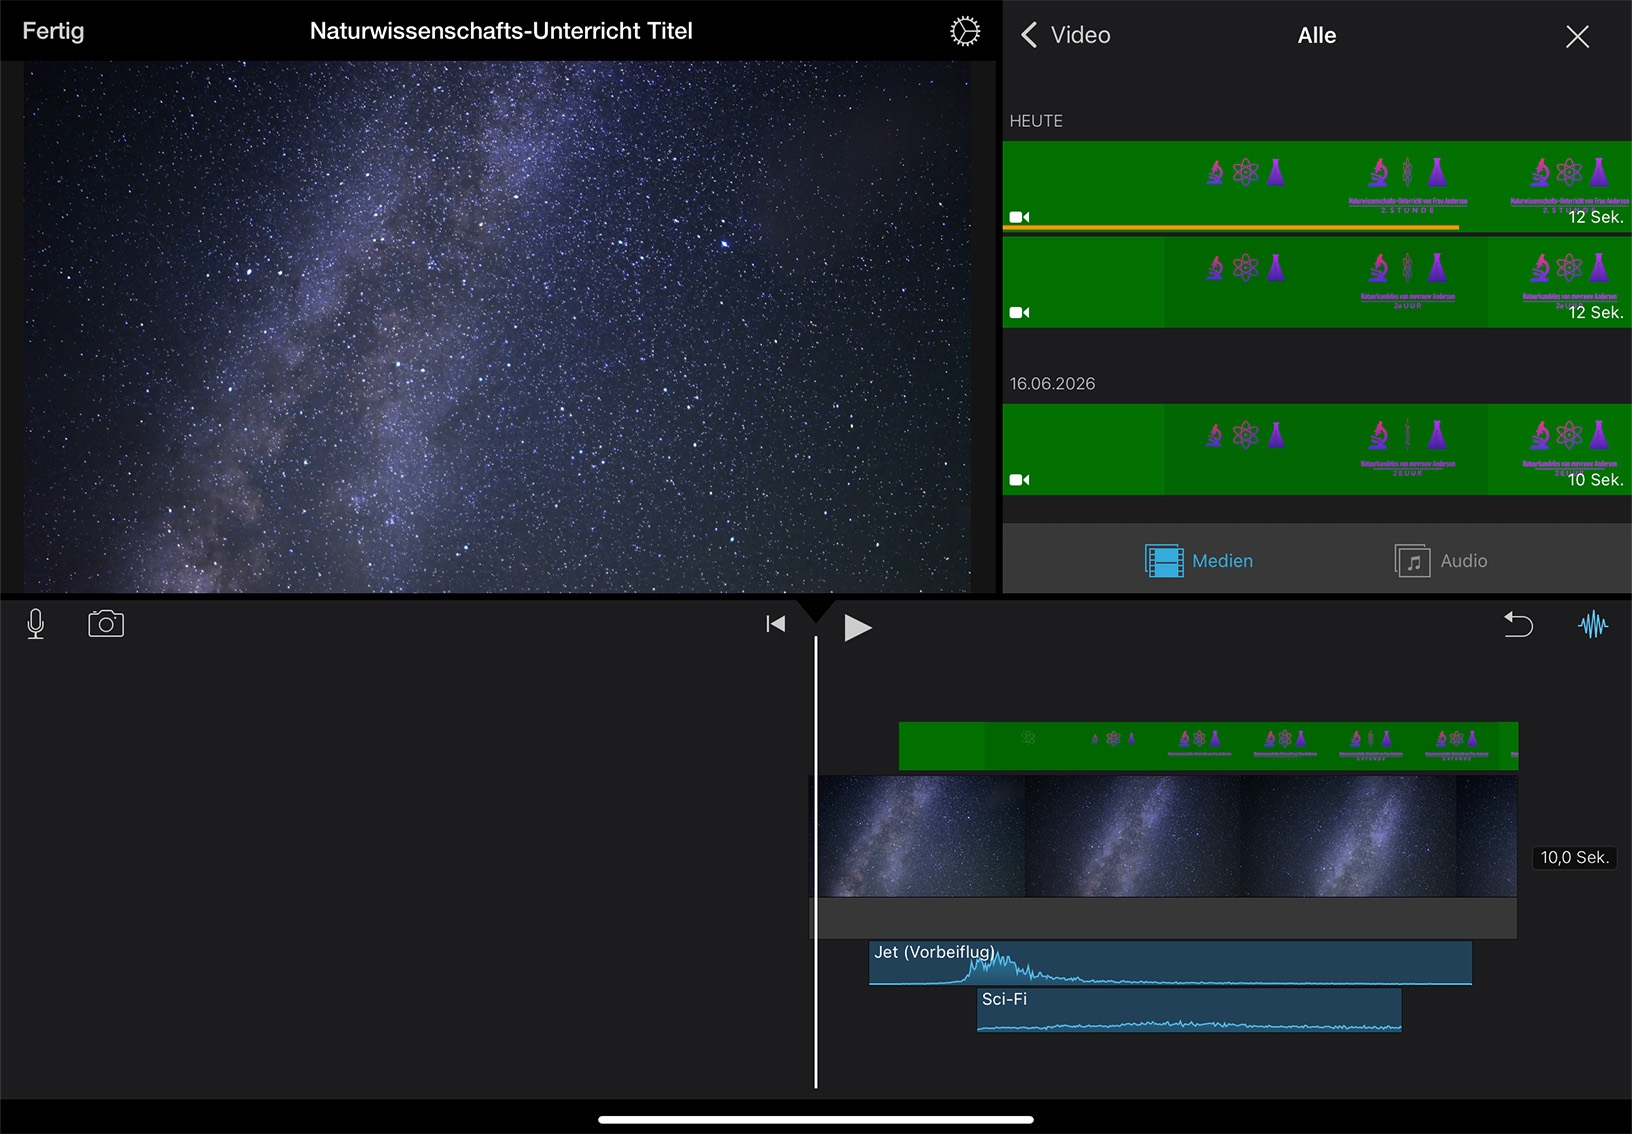Click the gray strip under the Milky Way clip

click(x=1163, y=918)
